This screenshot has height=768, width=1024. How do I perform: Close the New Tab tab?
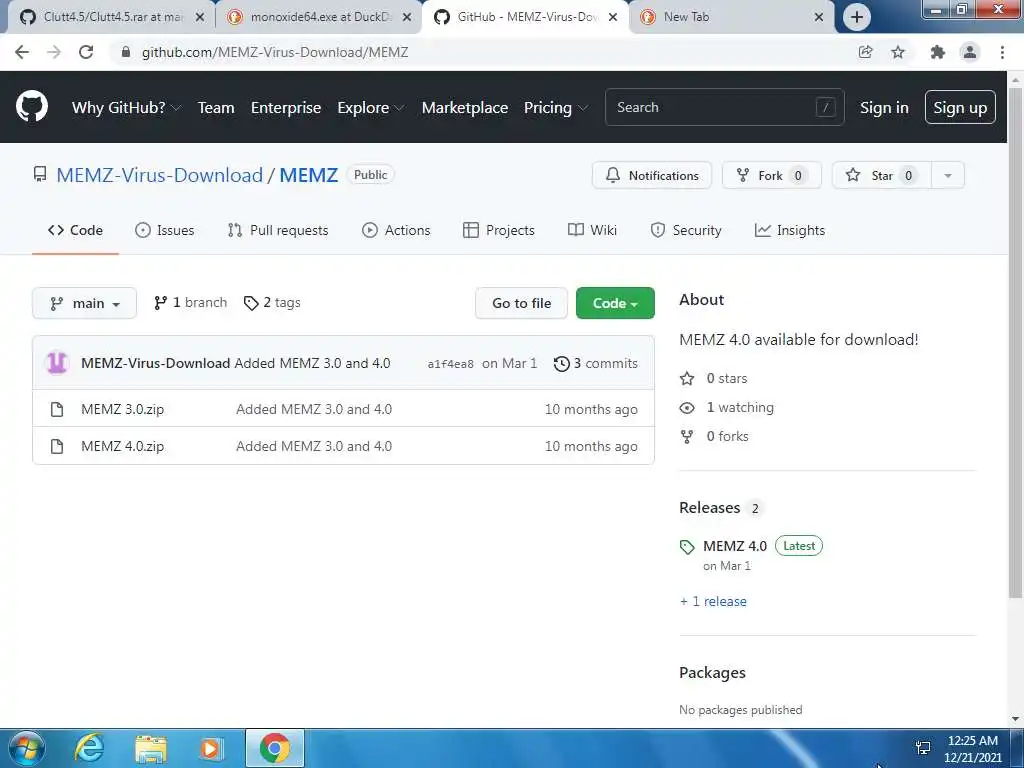point(819,17)
